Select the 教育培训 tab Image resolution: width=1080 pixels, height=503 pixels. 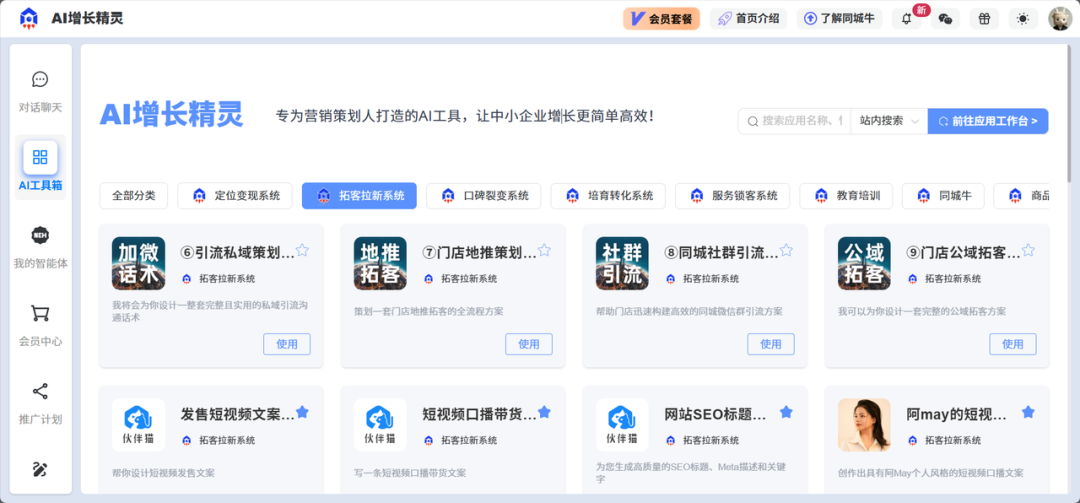click(845, 196)
